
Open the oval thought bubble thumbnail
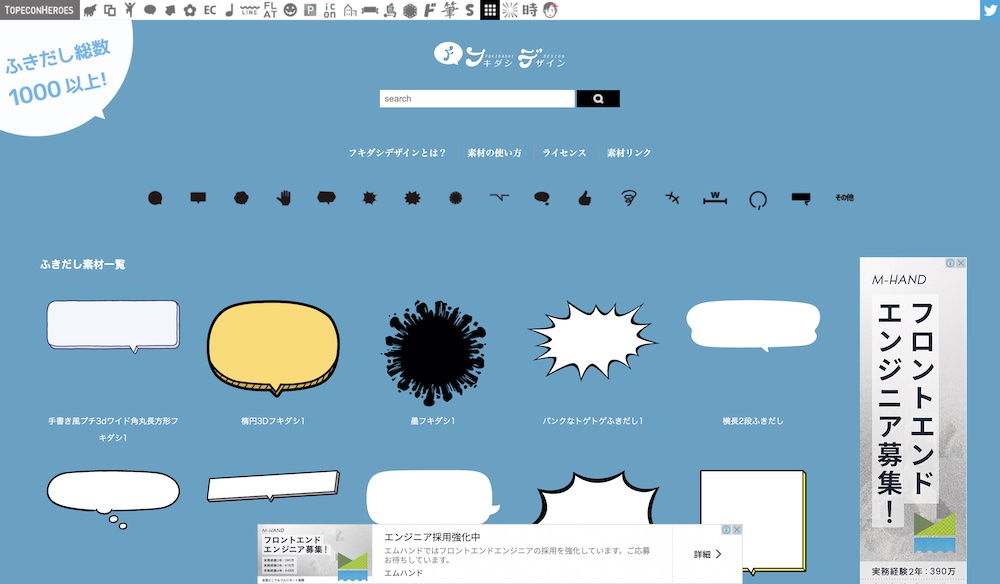[x=113, y=499]
